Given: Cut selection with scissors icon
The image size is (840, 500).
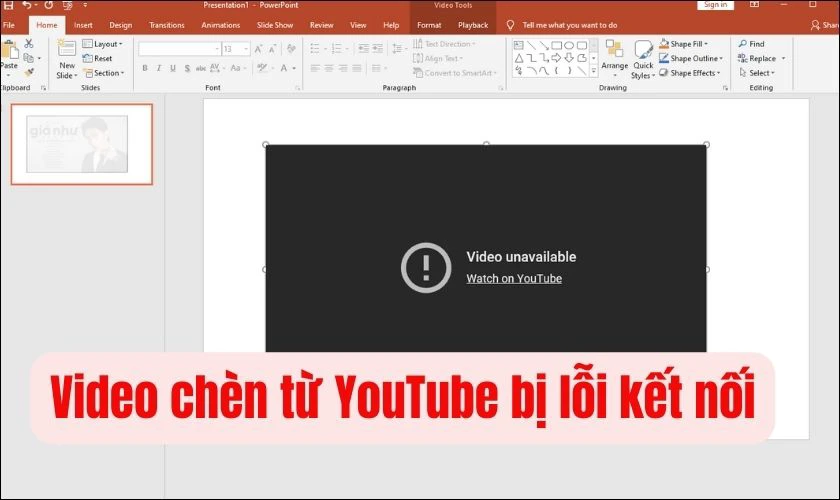Looking at the screenshot, I should [29, 43].
